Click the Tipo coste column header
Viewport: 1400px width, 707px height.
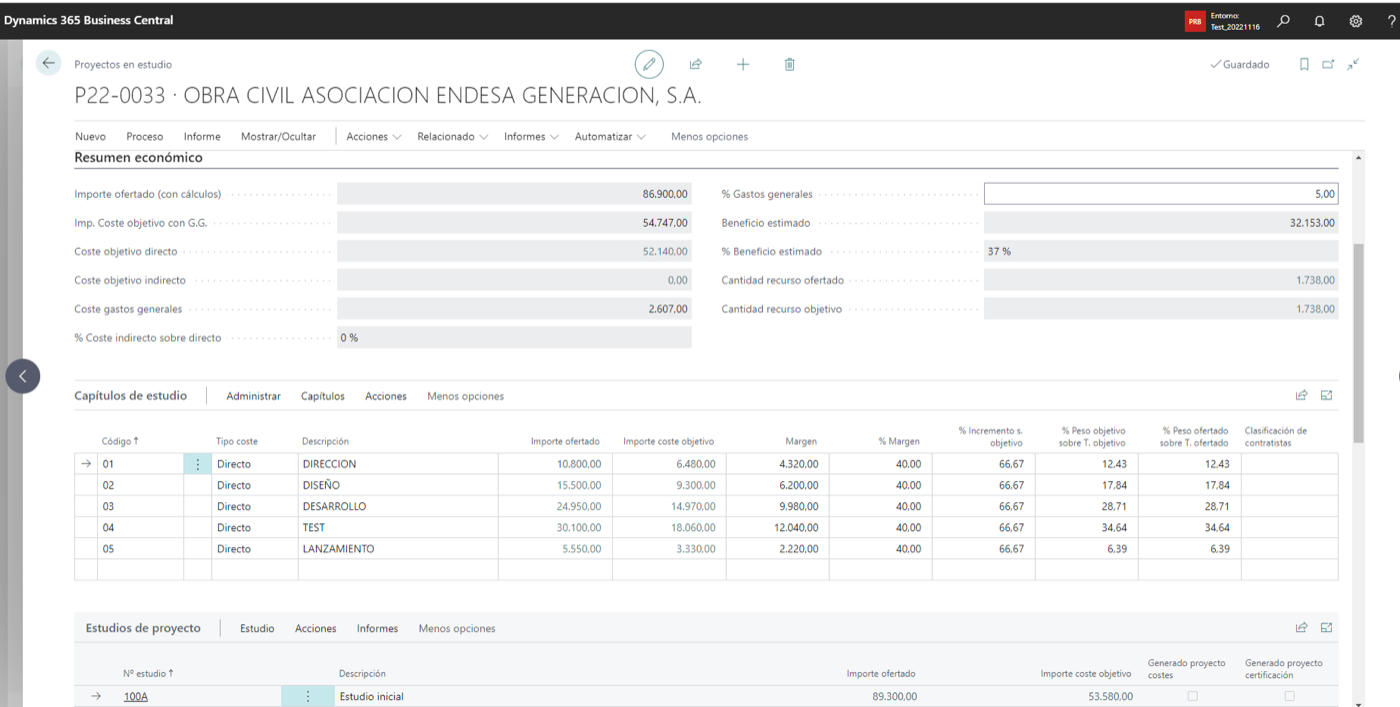click(x=238, y=441)
